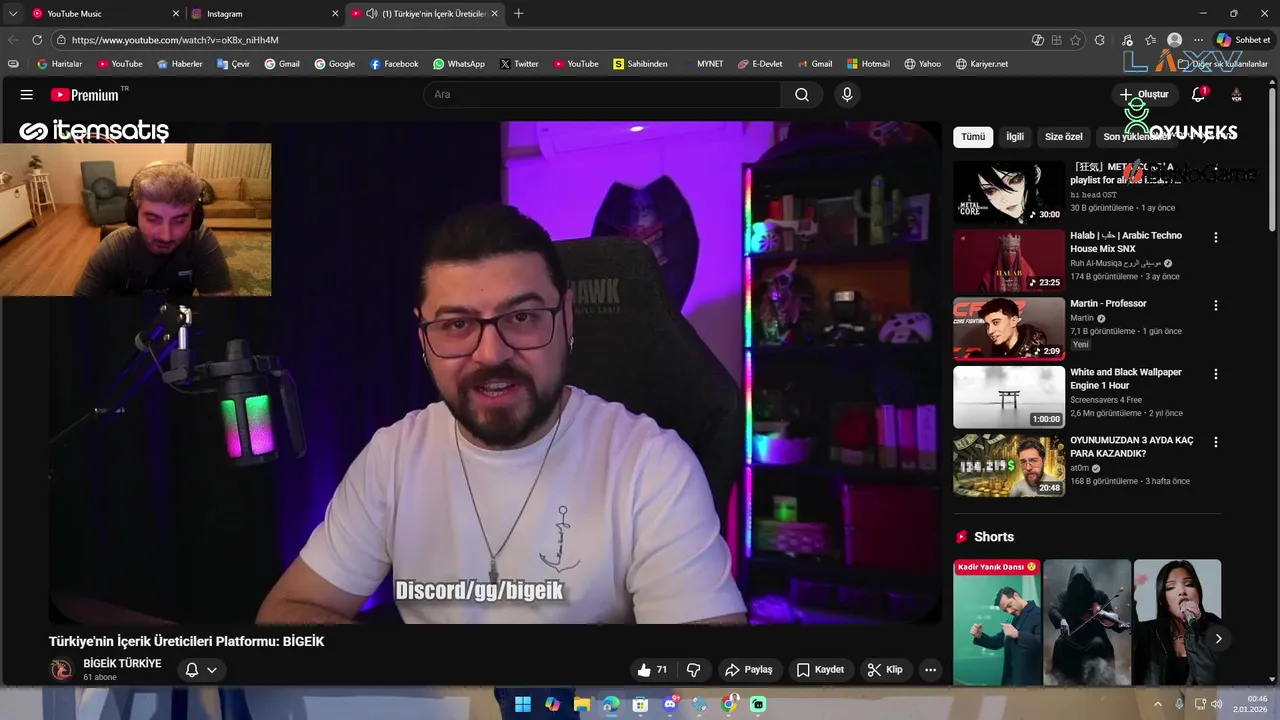Open options for OYUNUMUZDAN 3 AYDA video

click(x=1216, y=442)
